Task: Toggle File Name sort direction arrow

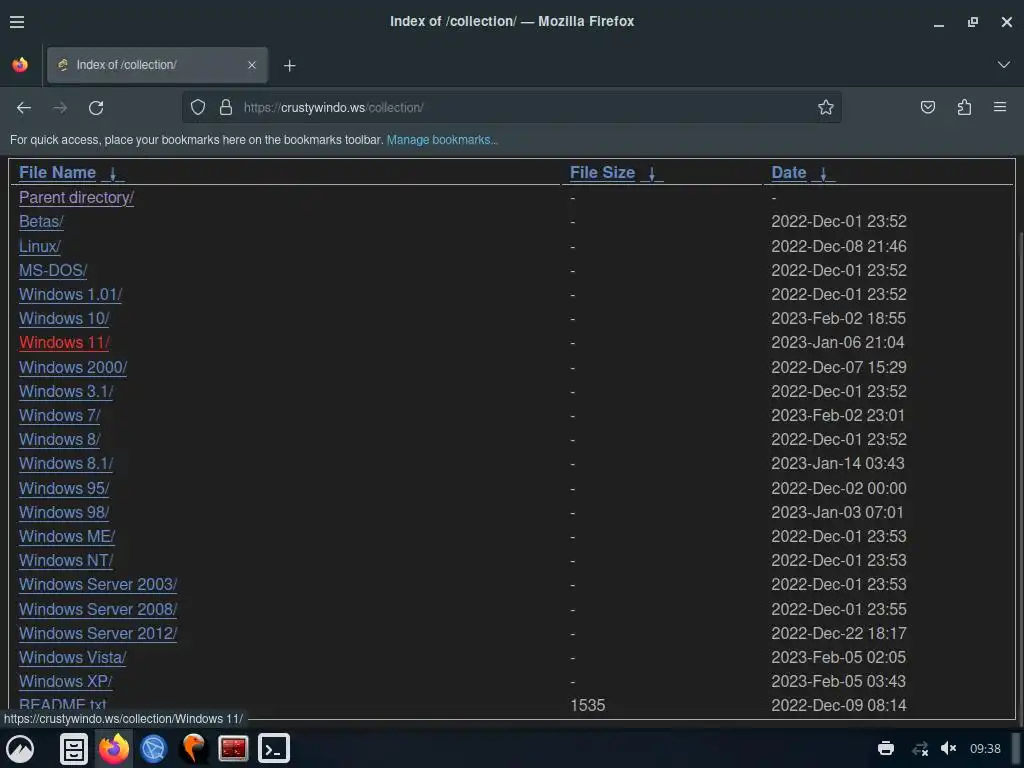Action: [x=113, y=174]
